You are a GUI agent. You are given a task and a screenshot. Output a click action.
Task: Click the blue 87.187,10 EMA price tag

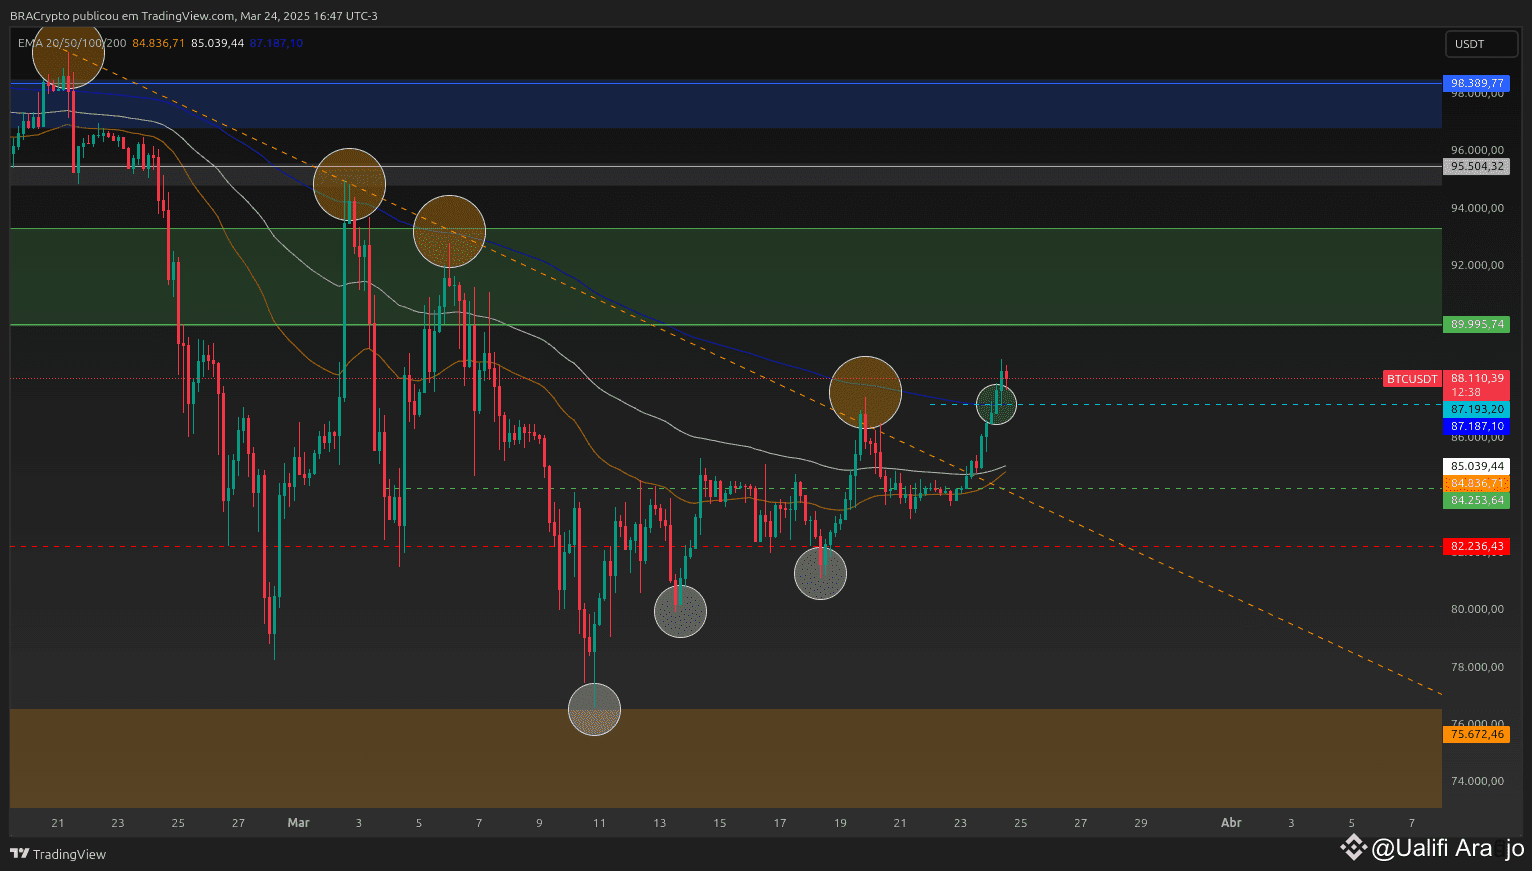click(x=1476, y=426)
